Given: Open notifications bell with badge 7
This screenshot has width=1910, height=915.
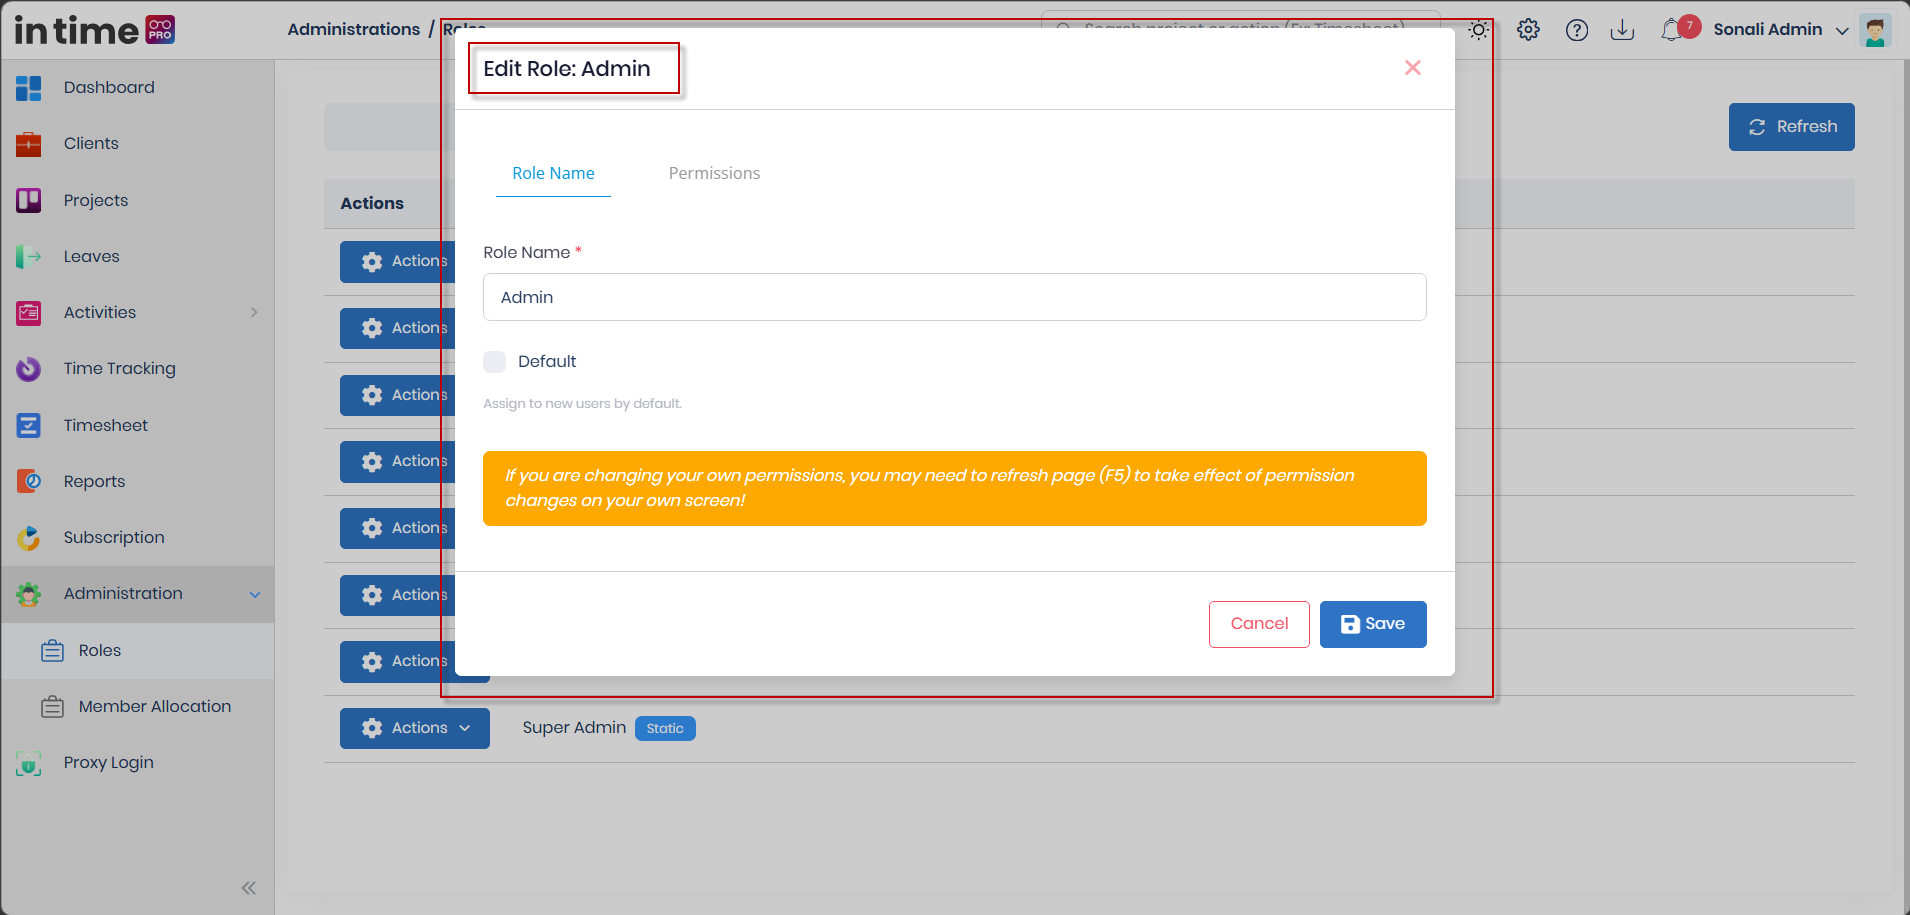Looking at the screenshot, I should 1679,29.
